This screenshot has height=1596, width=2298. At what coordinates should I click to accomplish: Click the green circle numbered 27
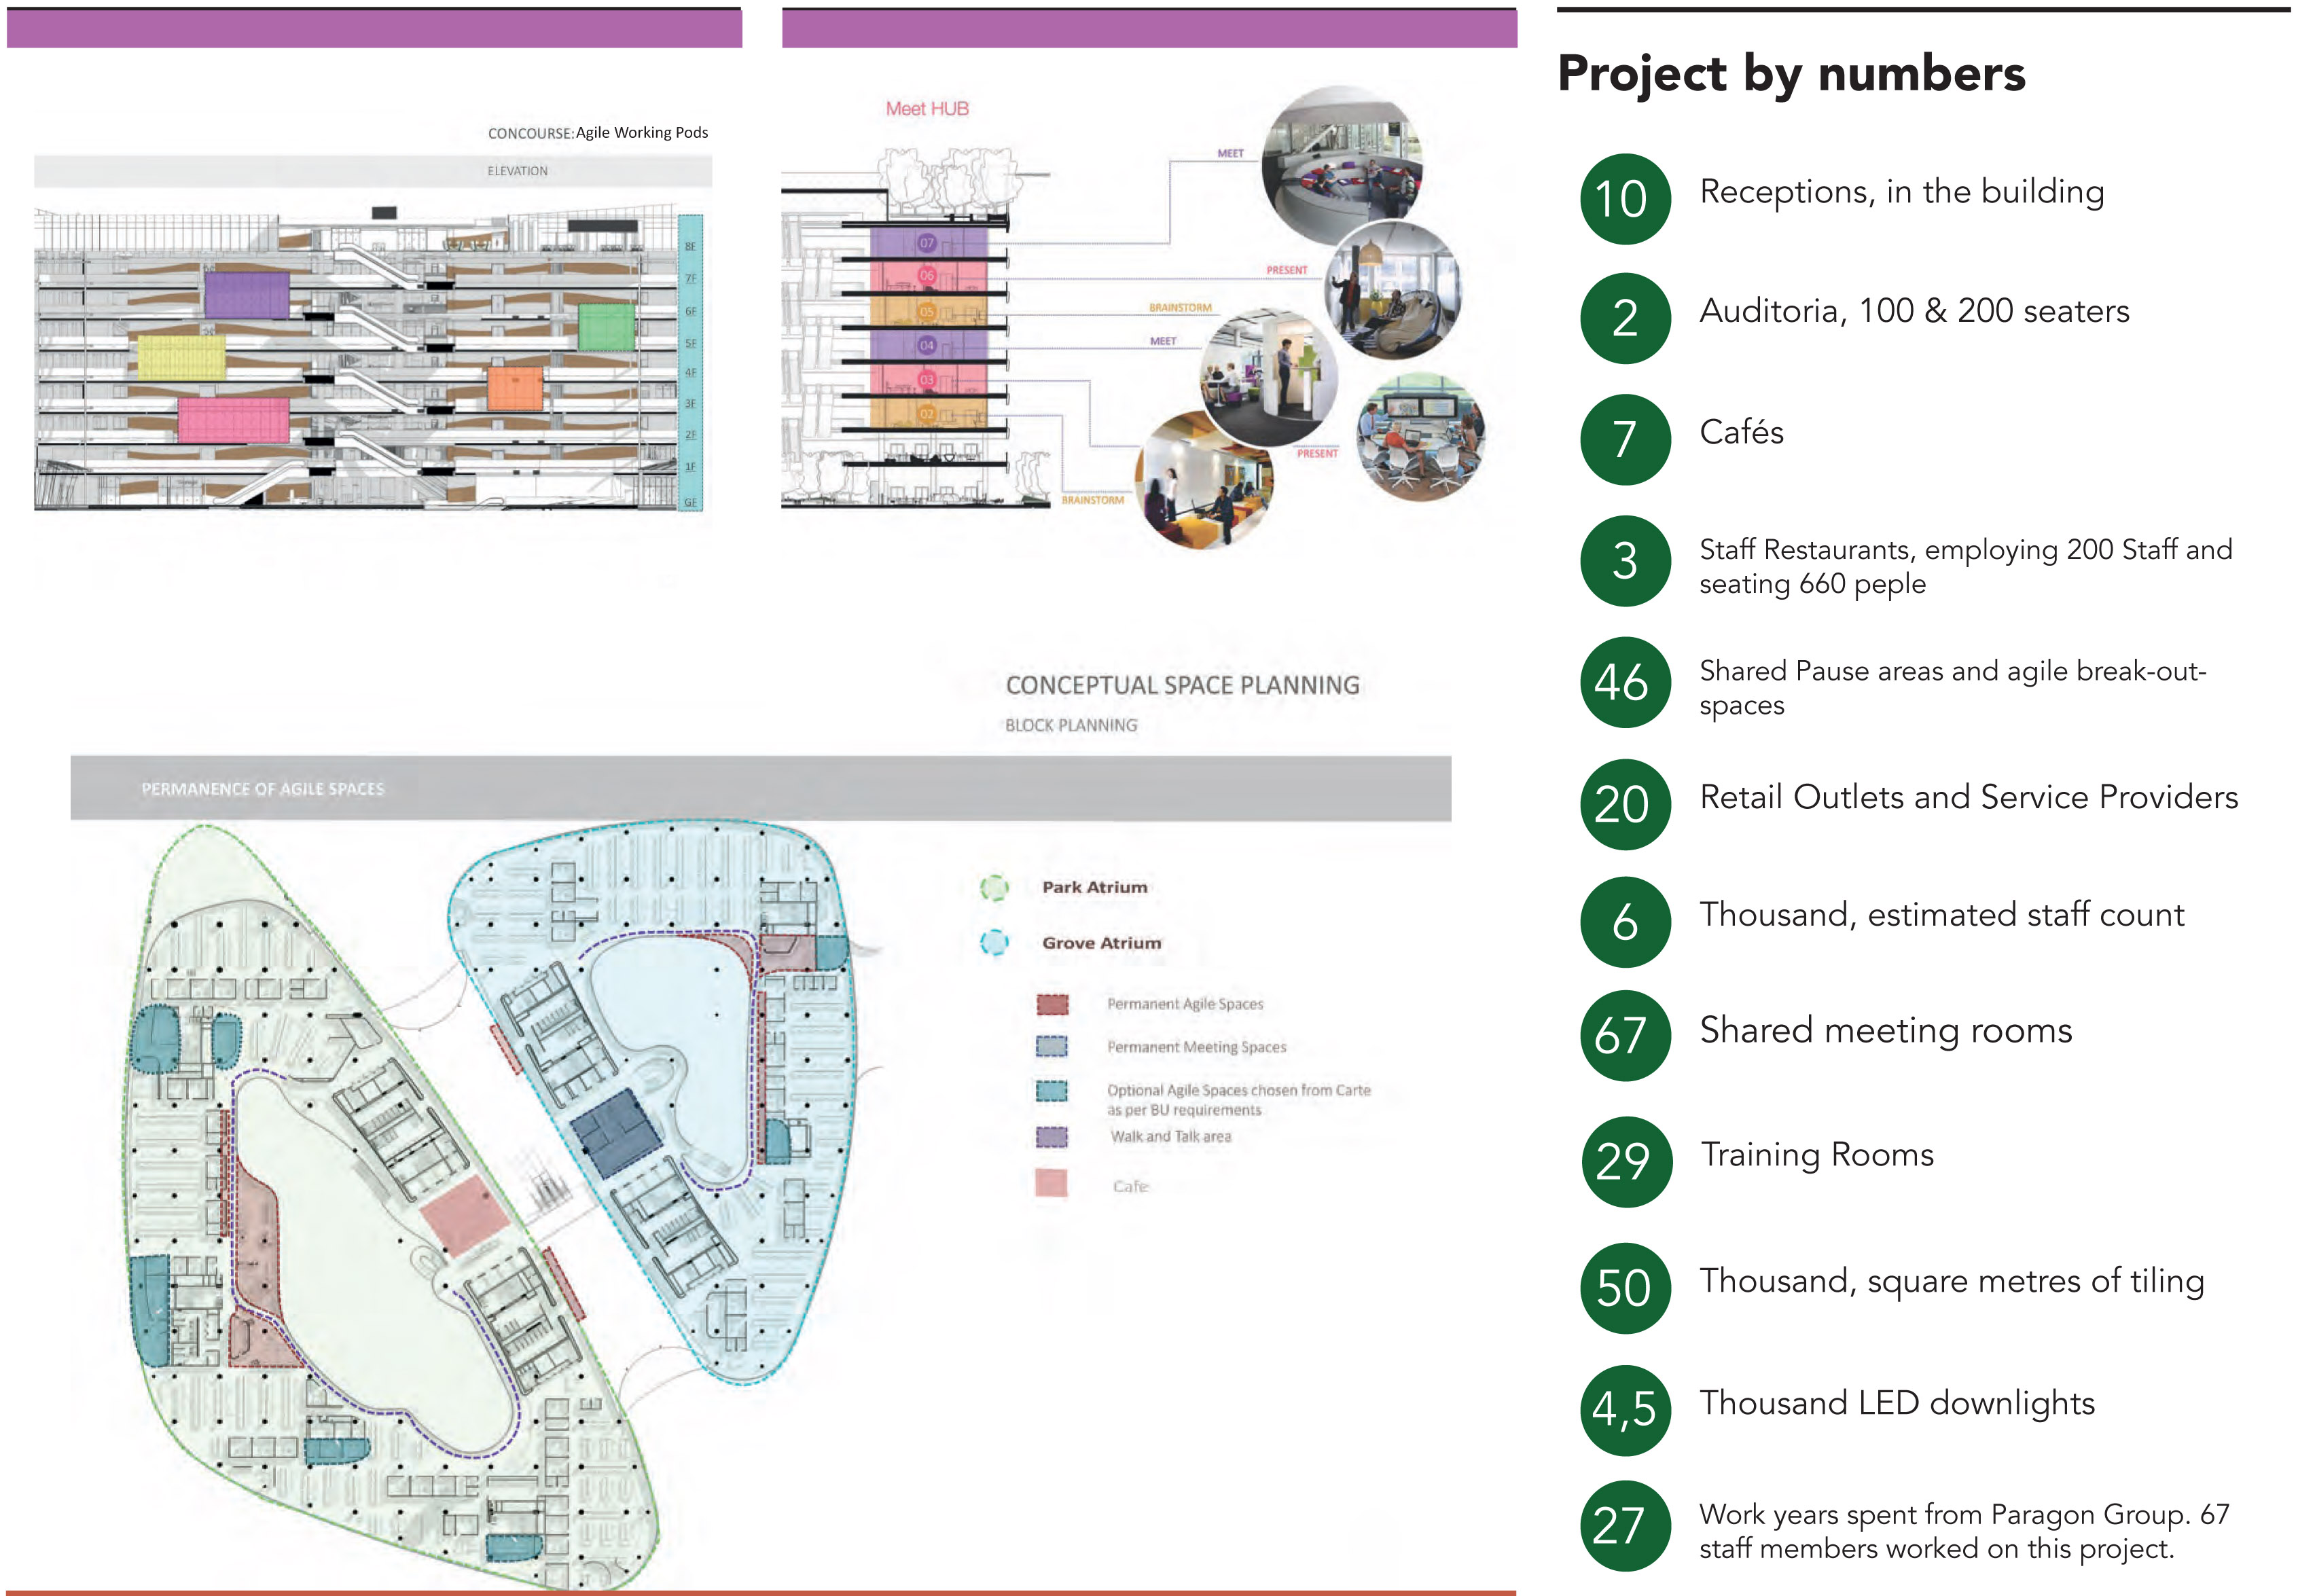(x=1624, y=1526)
